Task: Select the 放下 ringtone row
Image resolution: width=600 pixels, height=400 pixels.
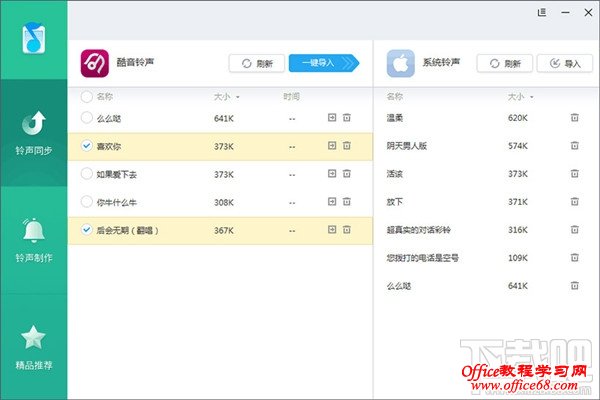Action: [x=486, y=202]
